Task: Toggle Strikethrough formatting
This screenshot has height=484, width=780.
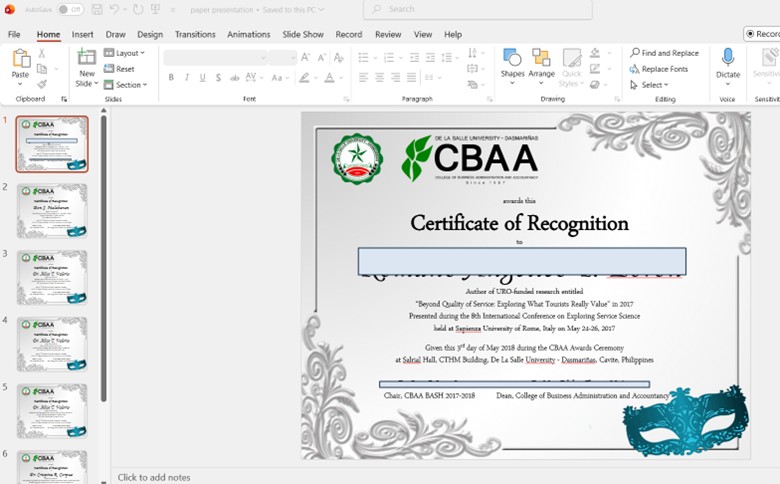Action: [x=234, y=78]
